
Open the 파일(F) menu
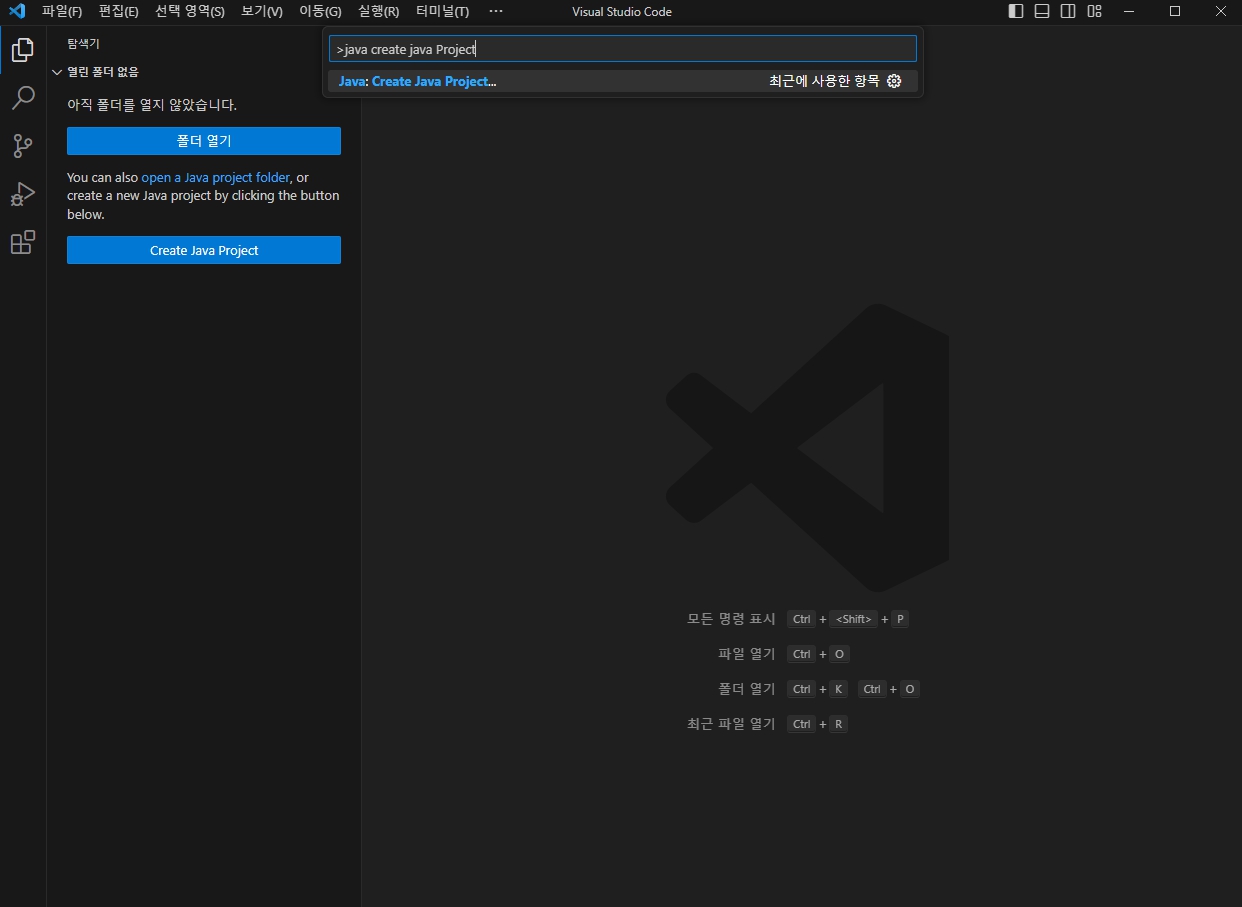62,12
